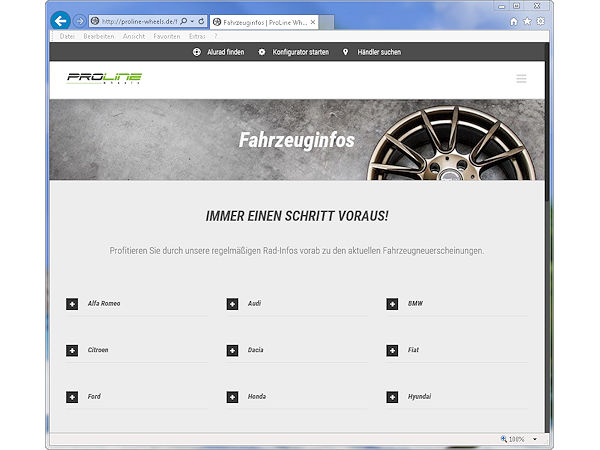This screenshot has width=600, height=450.
Task: Click the Alfa Romeo label
Action: pos(104,303)
